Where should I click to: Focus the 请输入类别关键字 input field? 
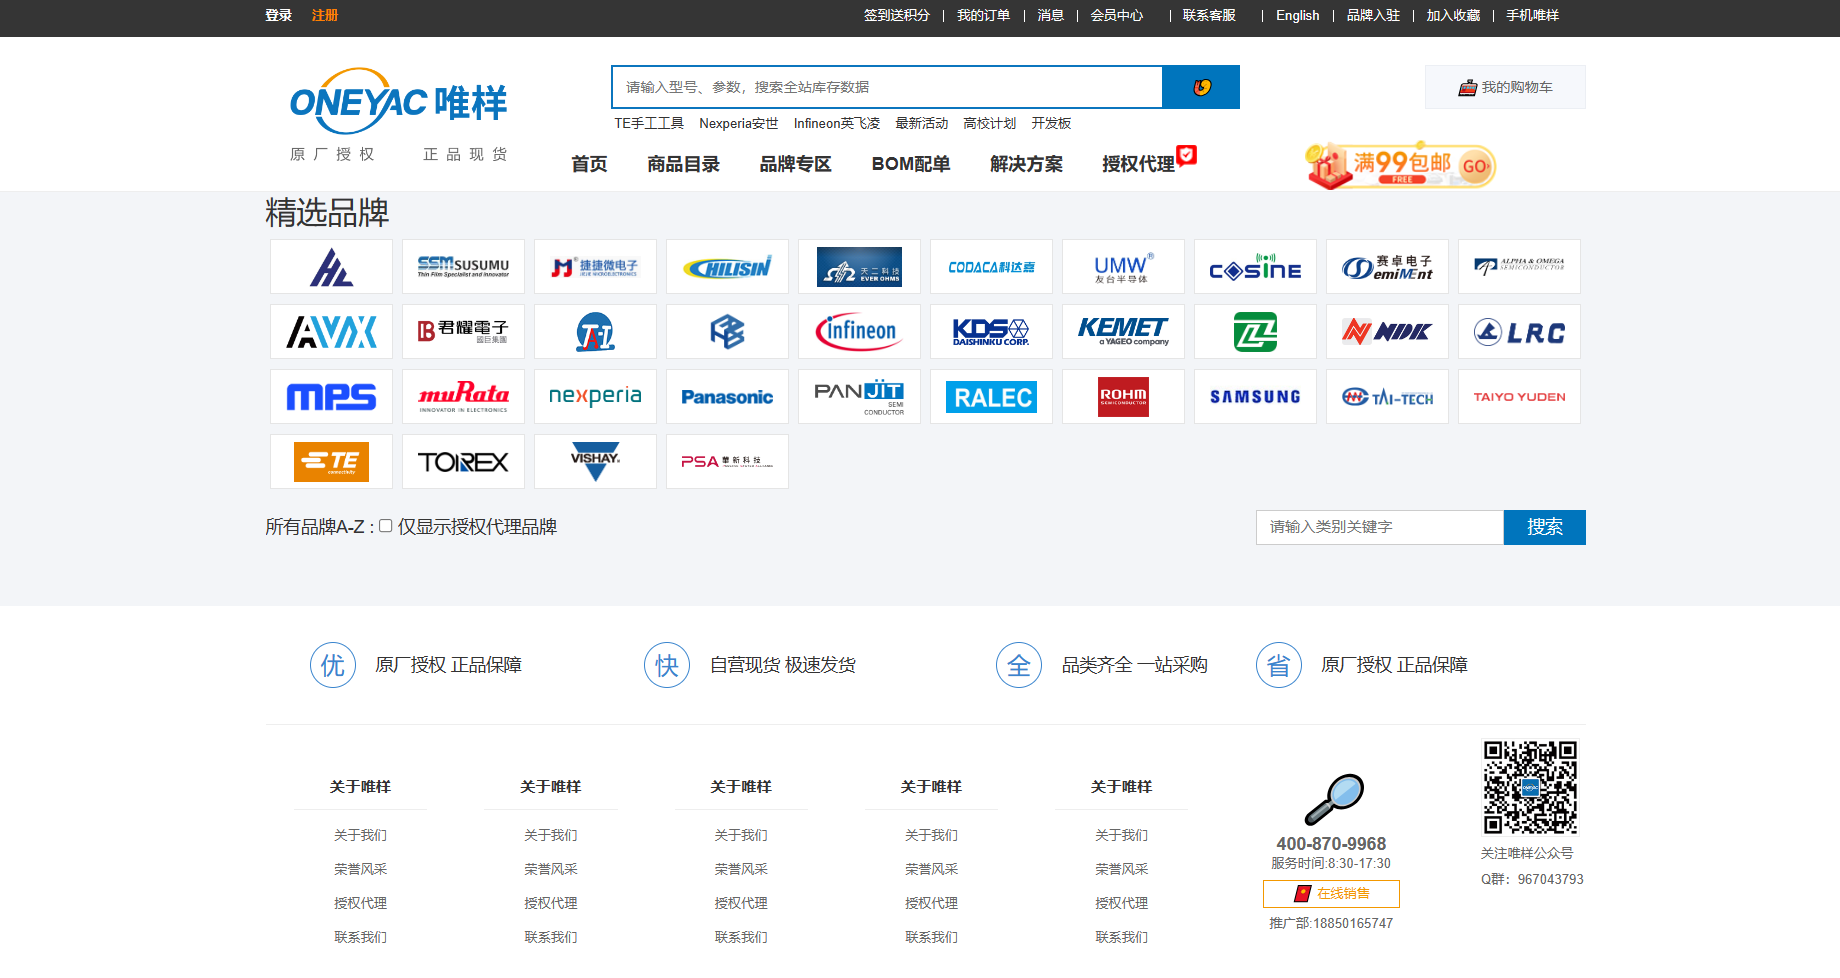click(1380, 527)
